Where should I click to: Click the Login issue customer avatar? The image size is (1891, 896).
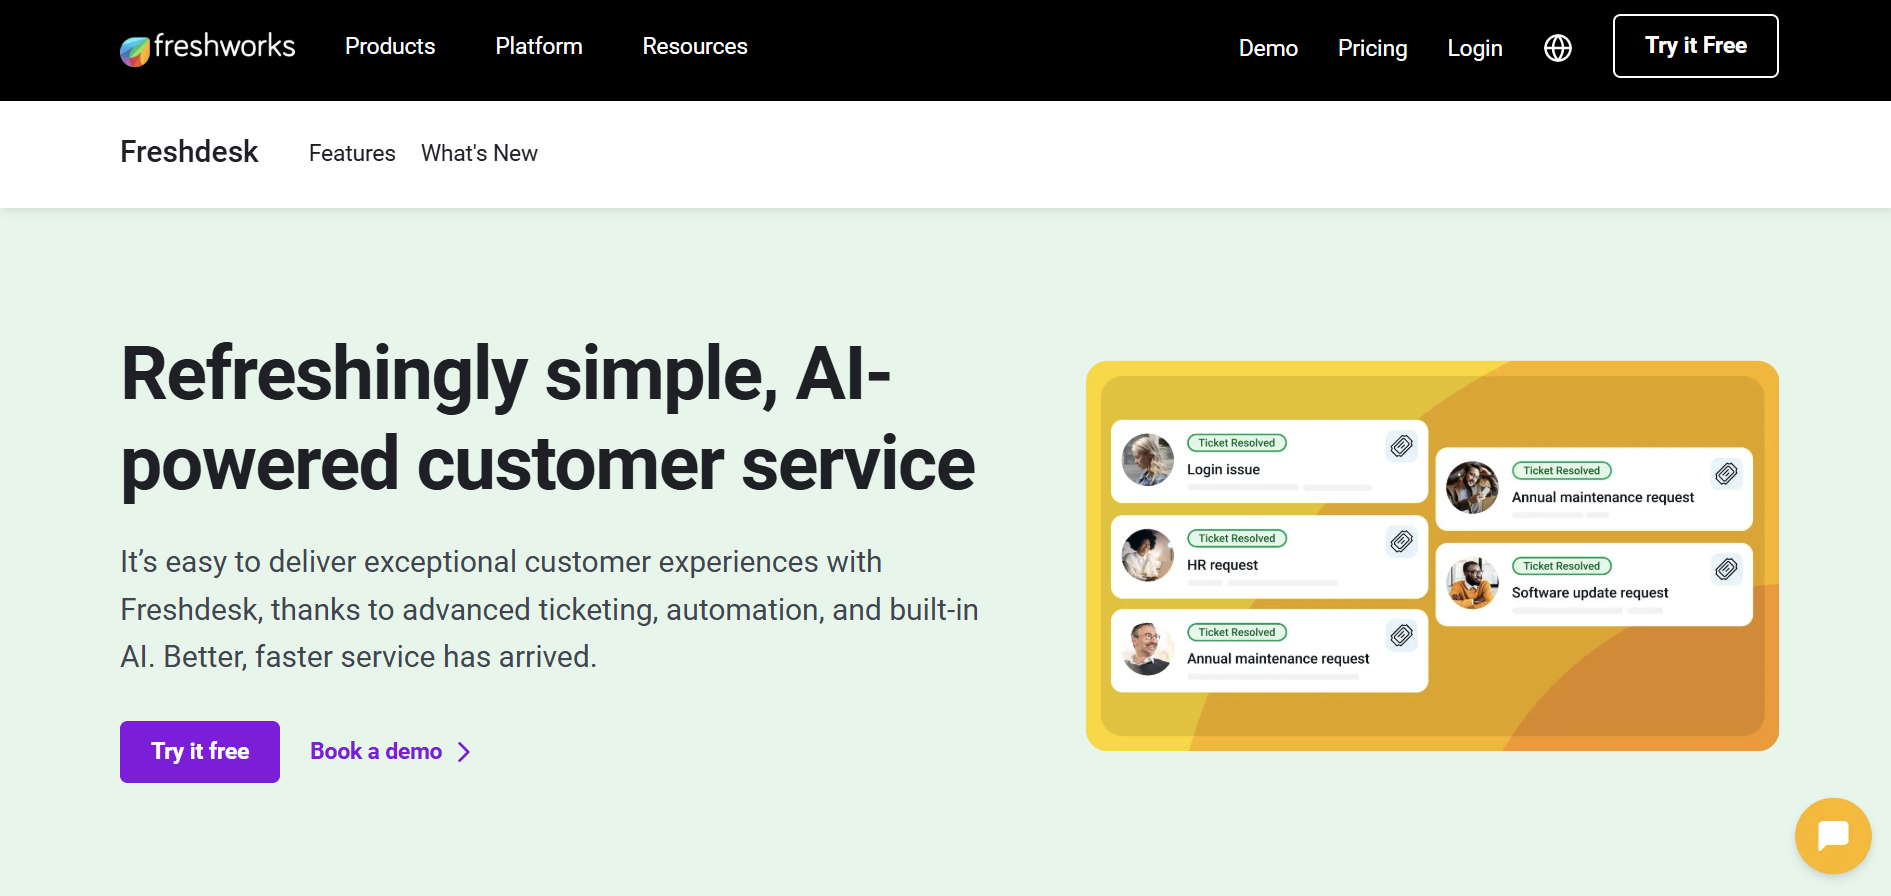1148,460
